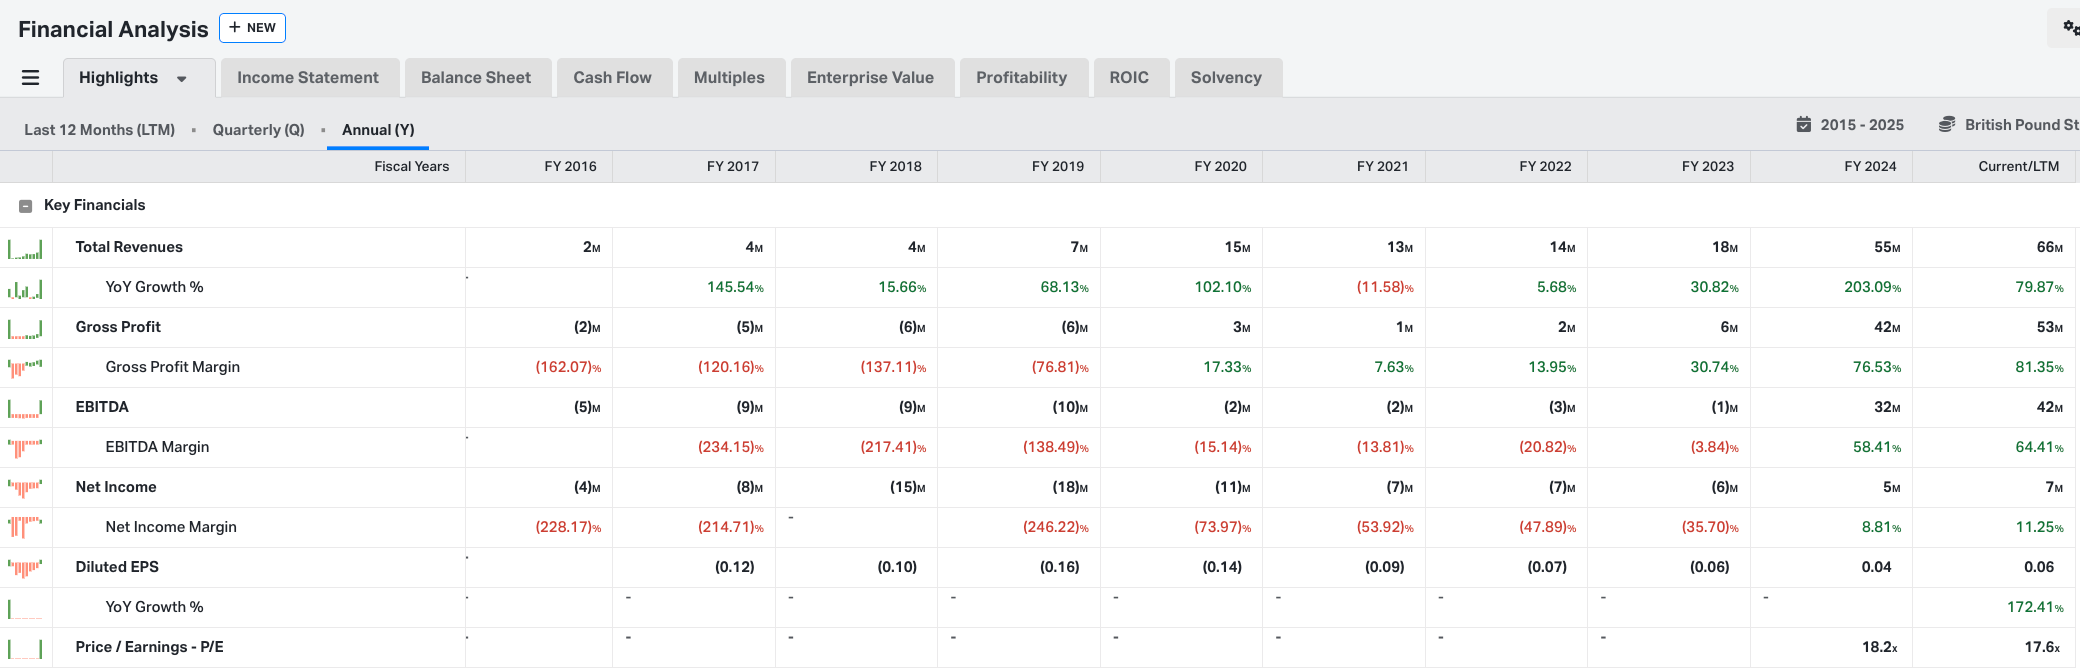Image resolution: width=2080 pixels, height=670 pixels.
Task: Click the Gross Profit Margin row label
Action: tap(172, 367)
